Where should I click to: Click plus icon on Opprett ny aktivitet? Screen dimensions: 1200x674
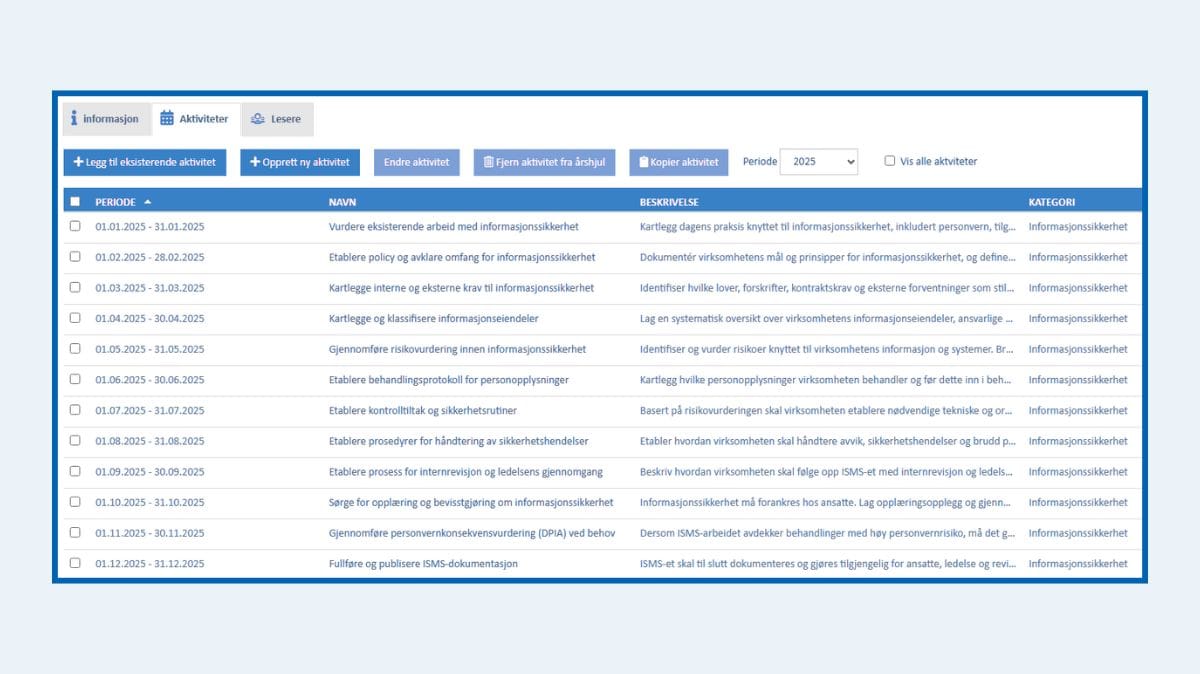(x=255, y=162)
